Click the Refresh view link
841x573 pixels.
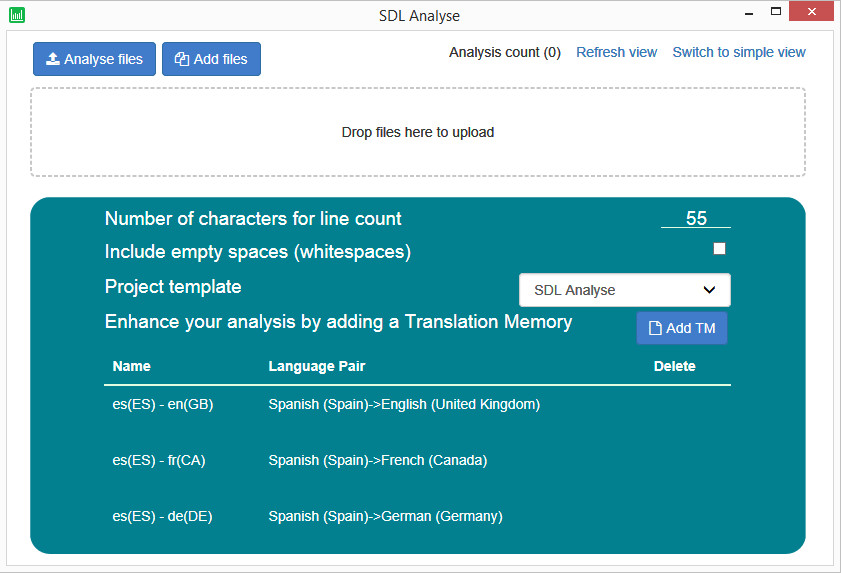coord(616,52)
